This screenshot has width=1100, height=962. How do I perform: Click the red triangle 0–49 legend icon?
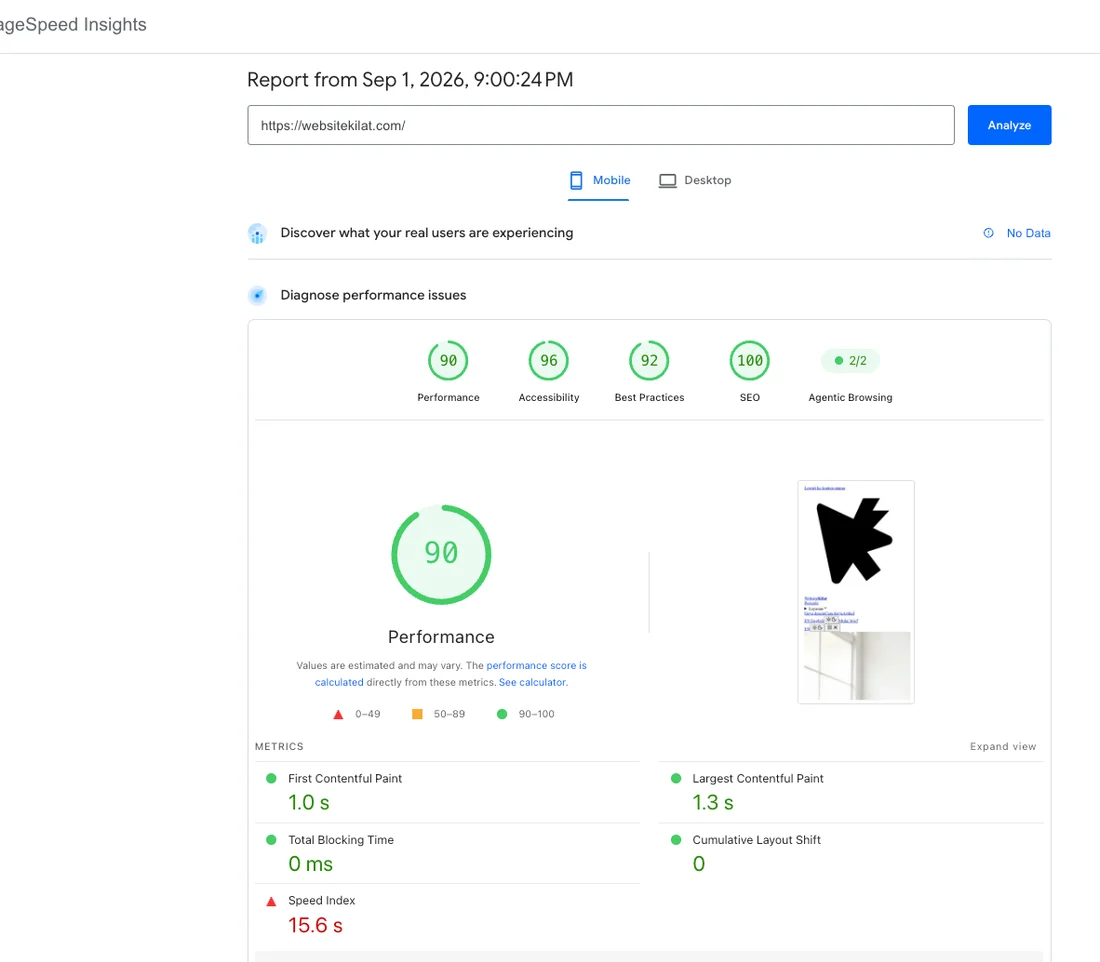tap(338, 714)
